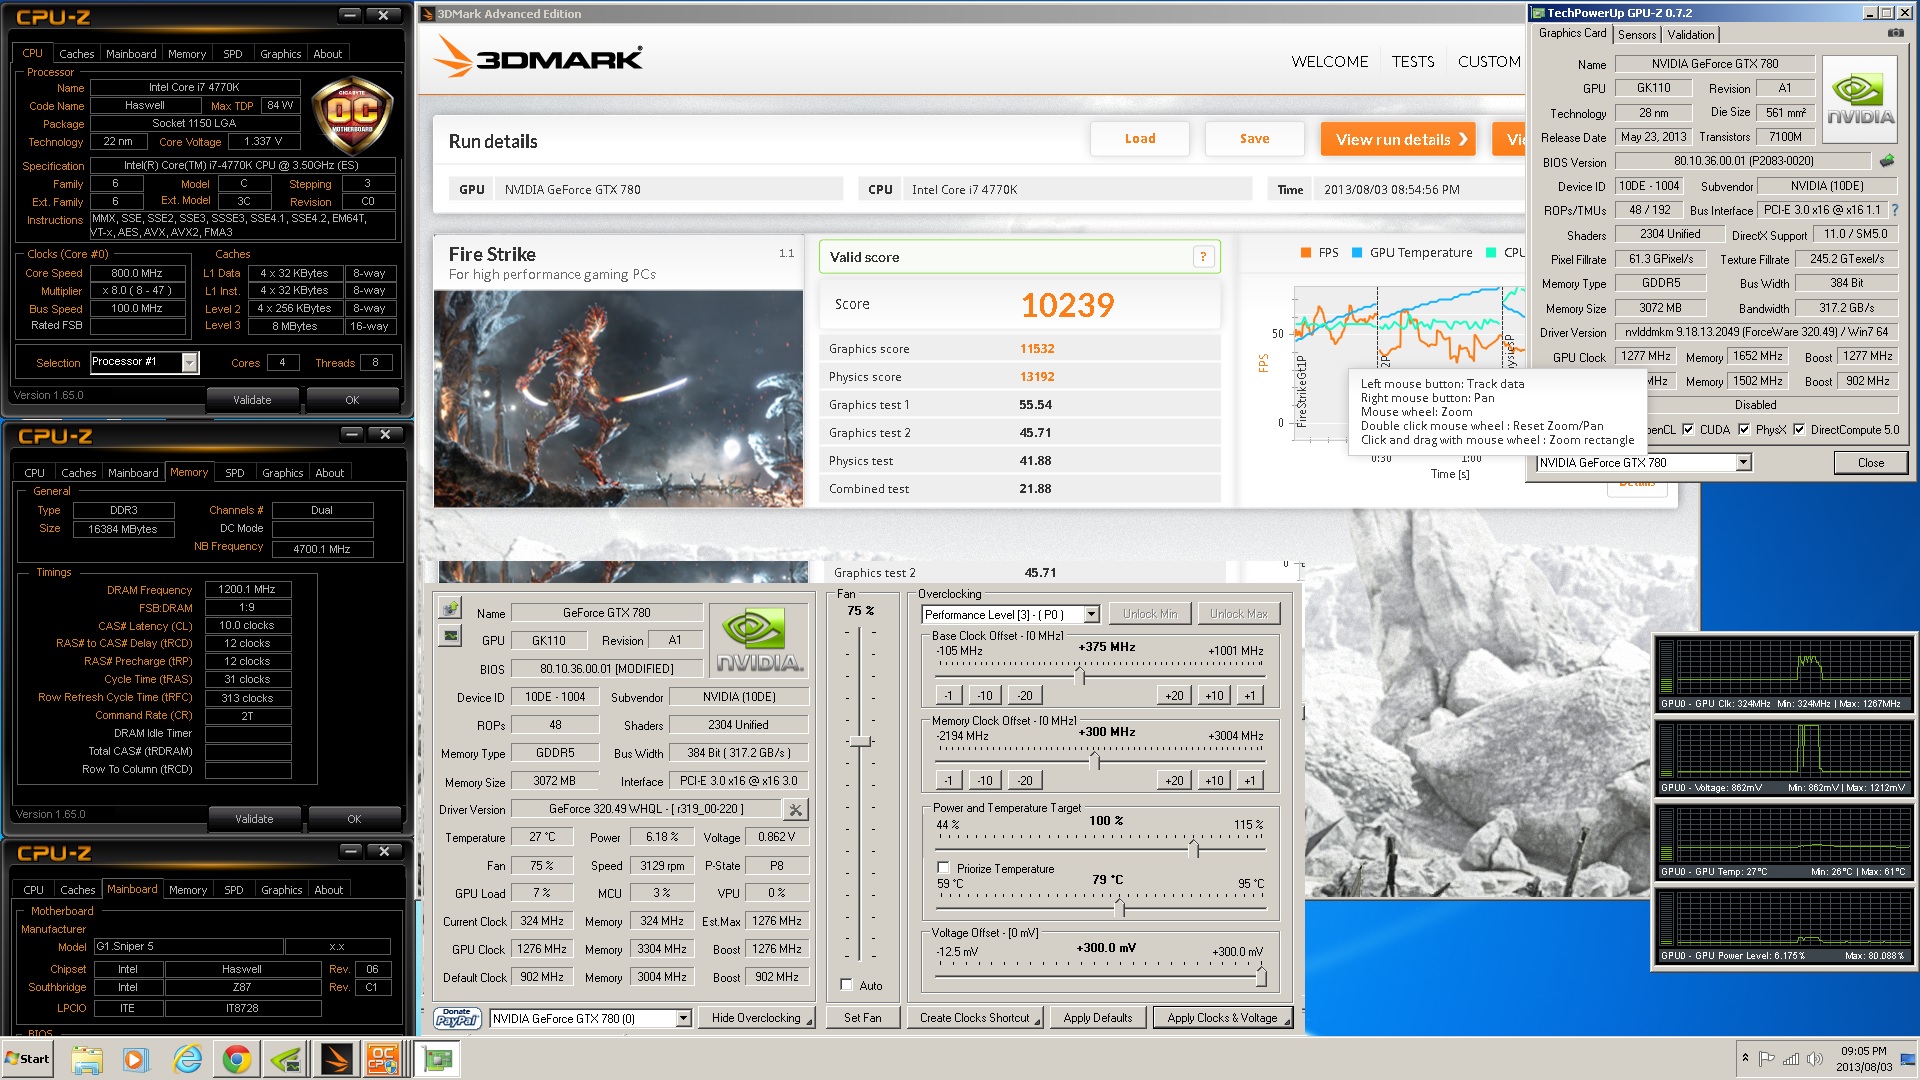Toggle the Auto fan checkbox
1920x1080 pixels.
tap(846, 985)
